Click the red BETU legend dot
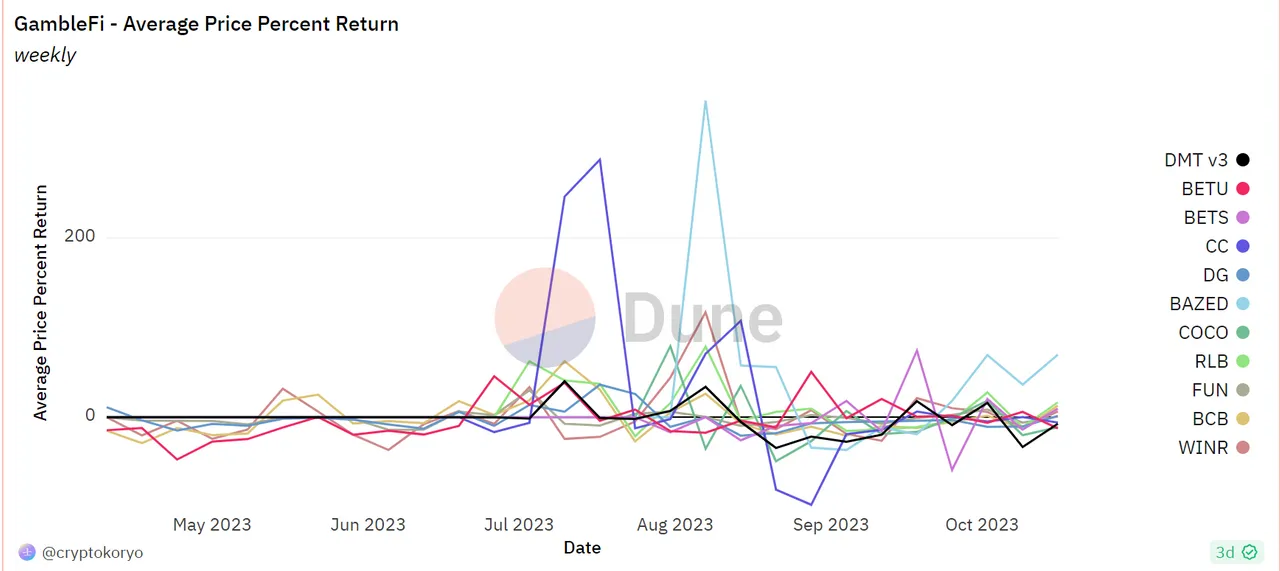Image resolution: width=1280 pixels, height=571 pixels. [x=1243, y=189]
